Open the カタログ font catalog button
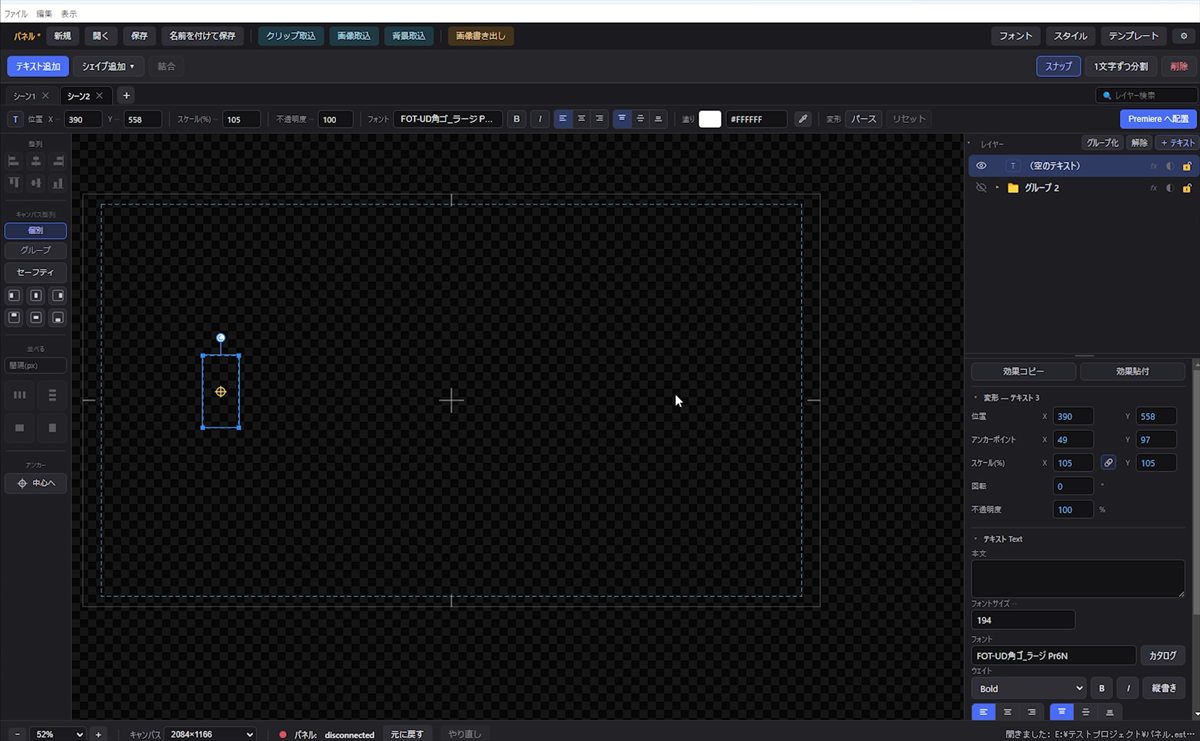Screen dimensions: 1200x741 coord(1163,656)
